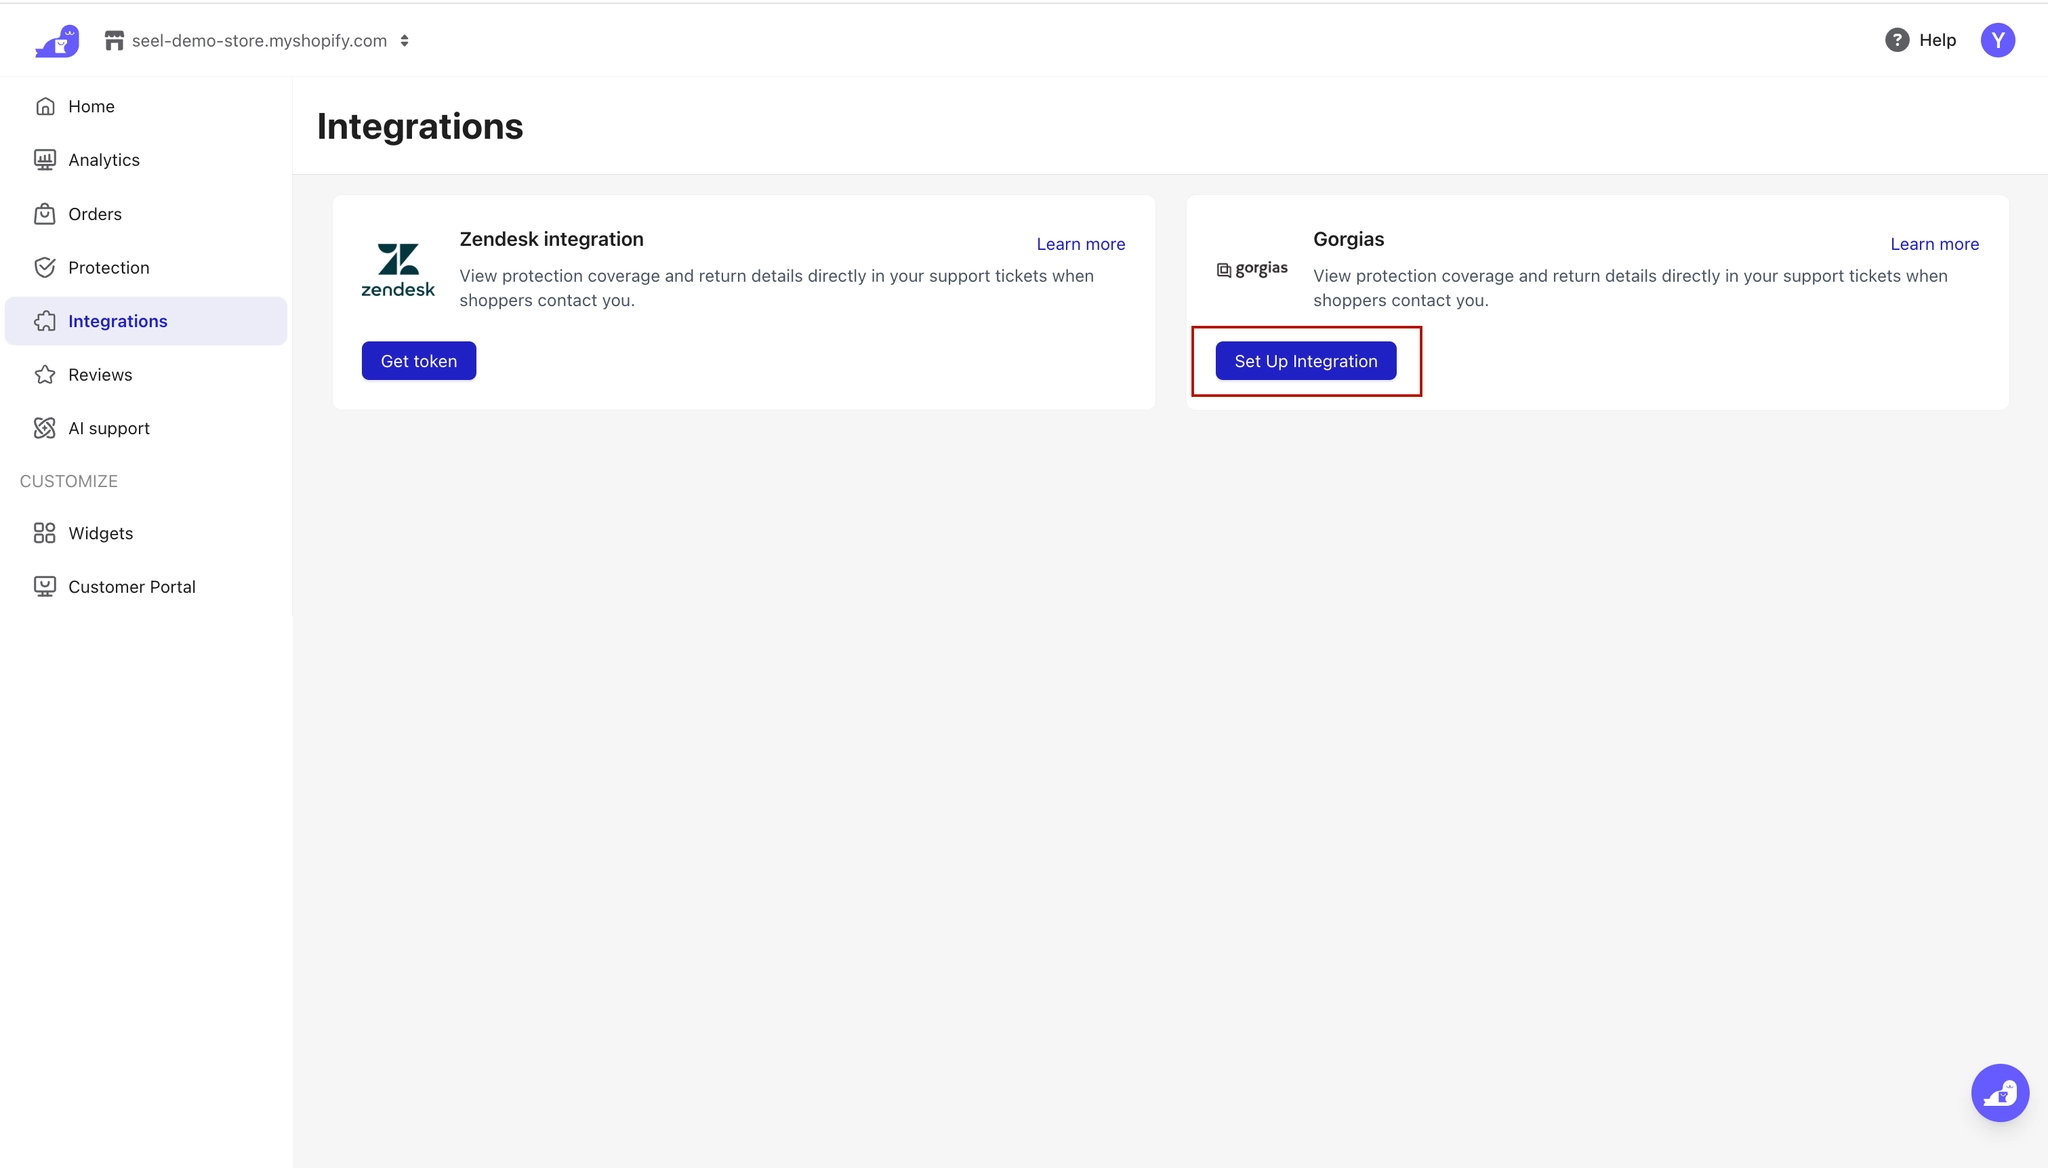Click the Home house icon

click(x=45, y=106)
